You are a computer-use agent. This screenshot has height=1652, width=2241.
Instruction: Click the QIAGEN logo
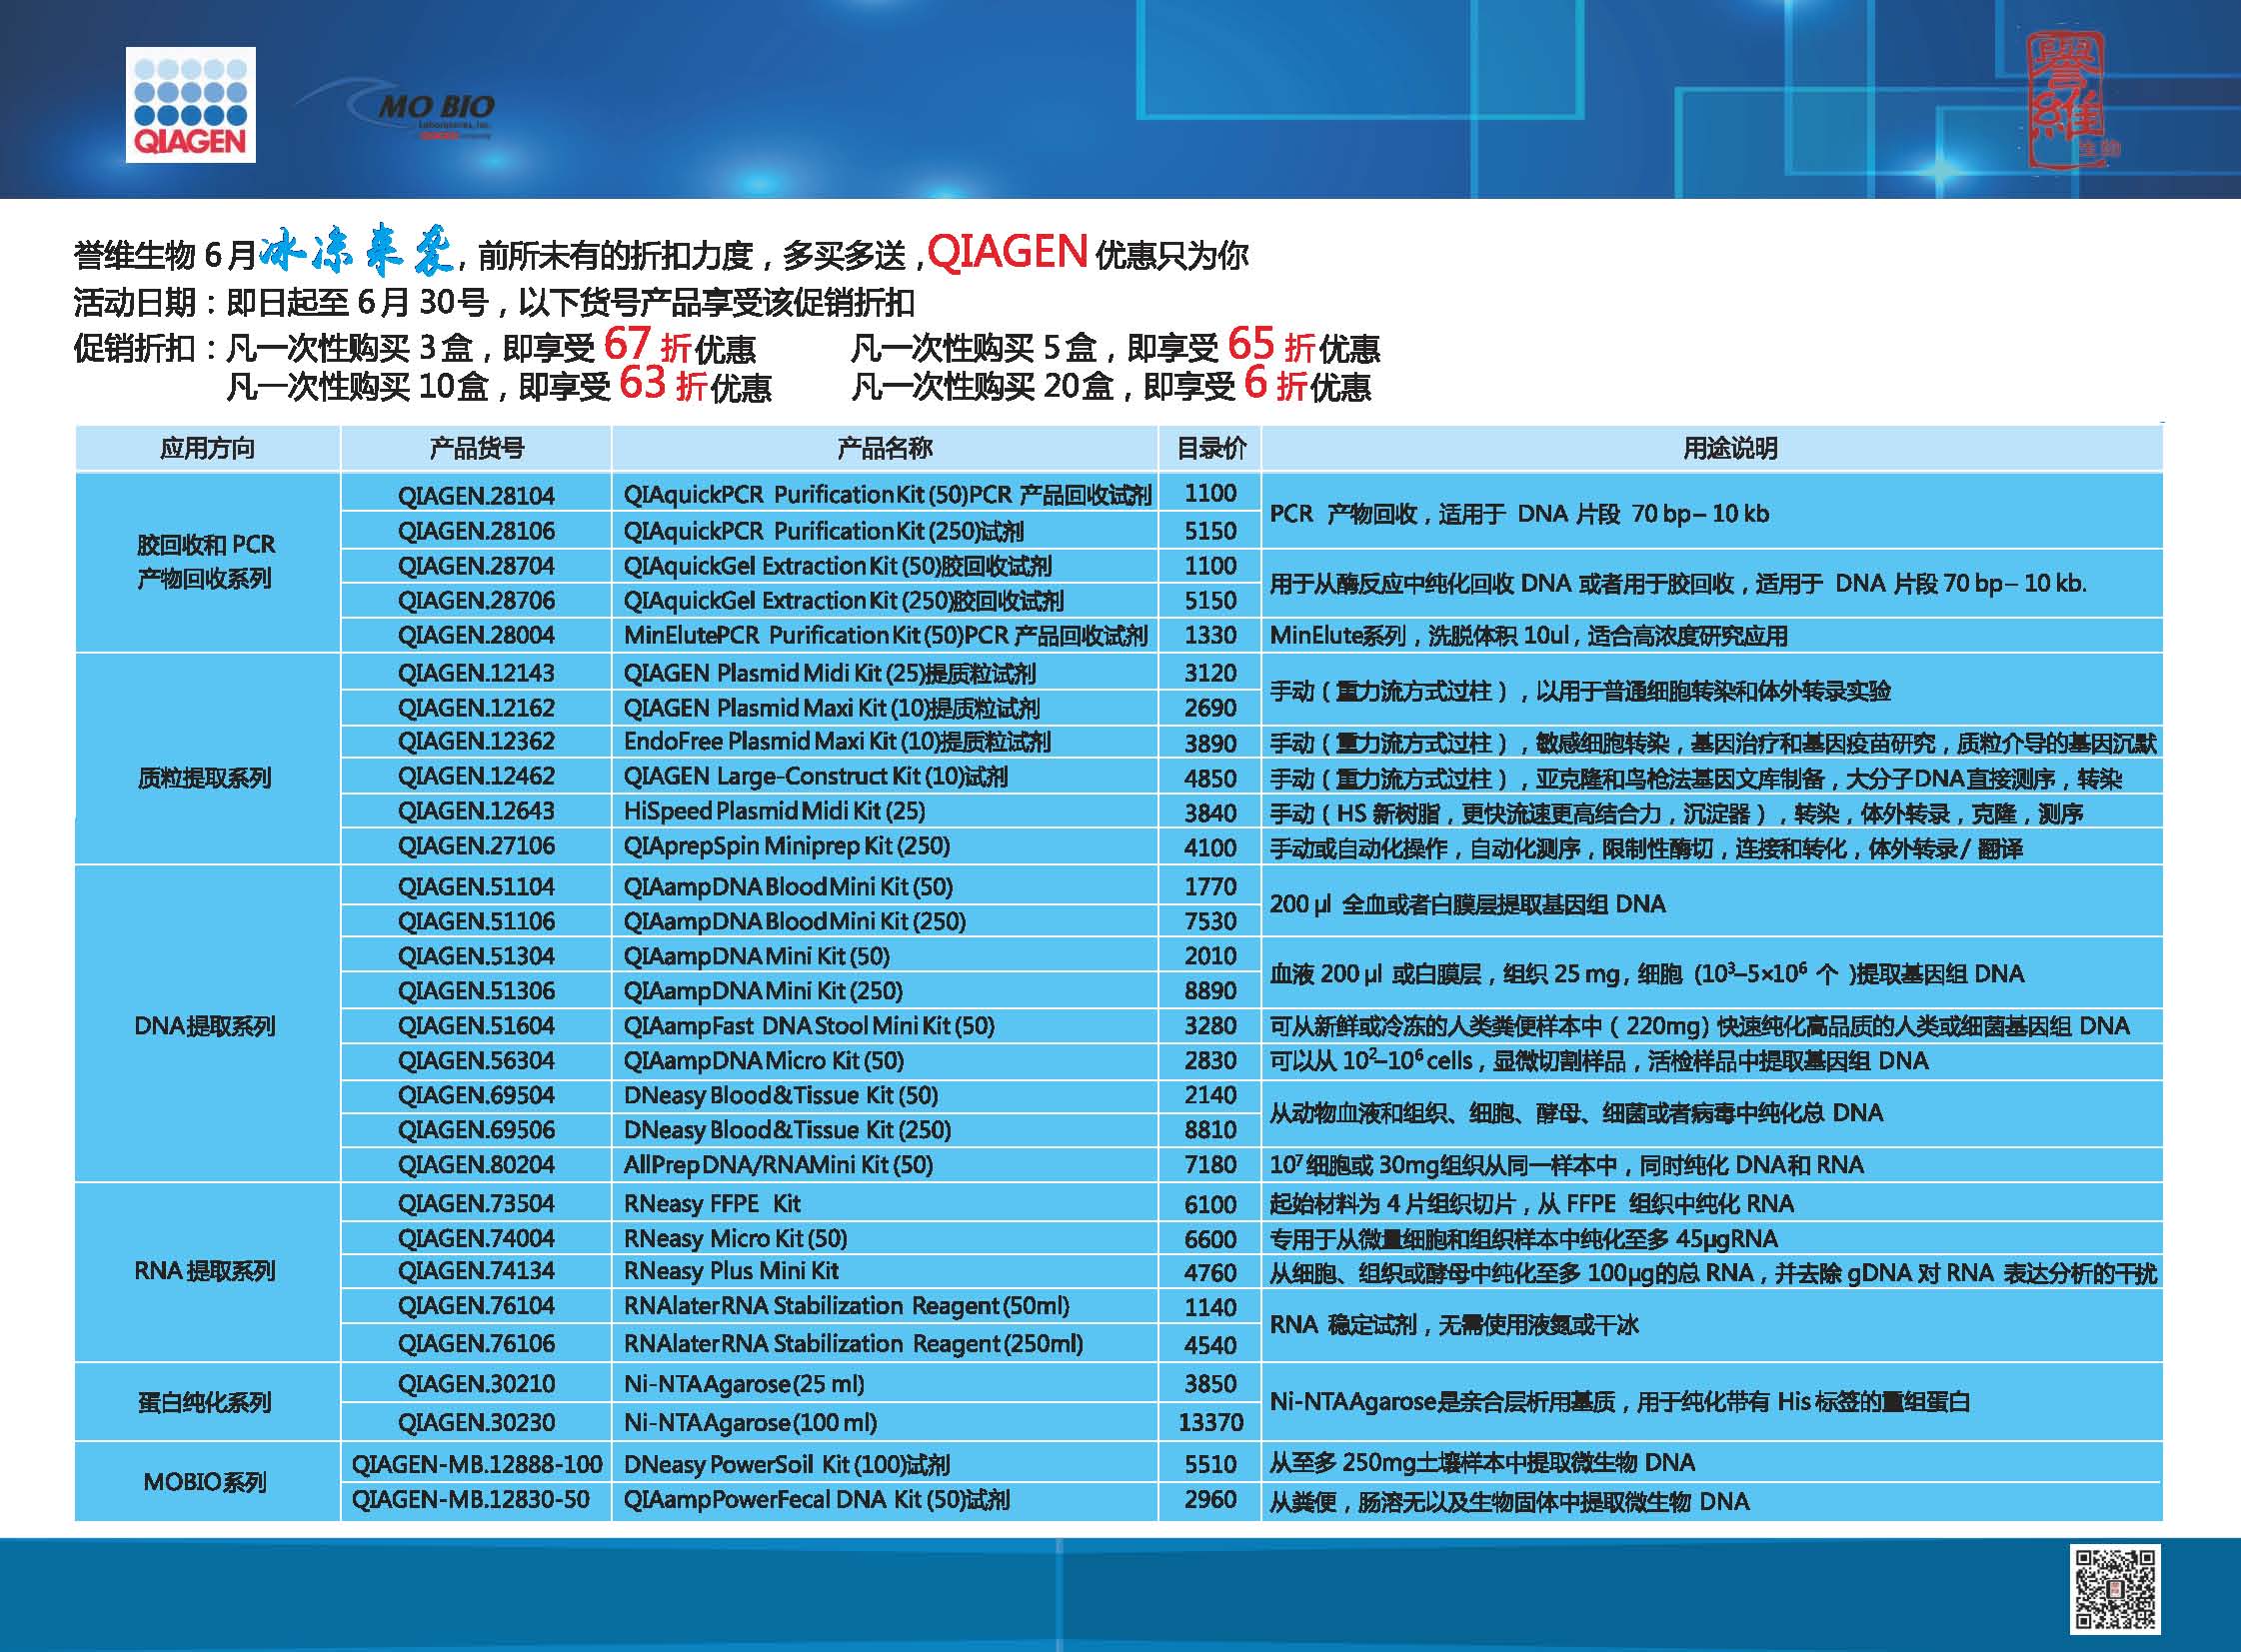(x=190, y=104)
